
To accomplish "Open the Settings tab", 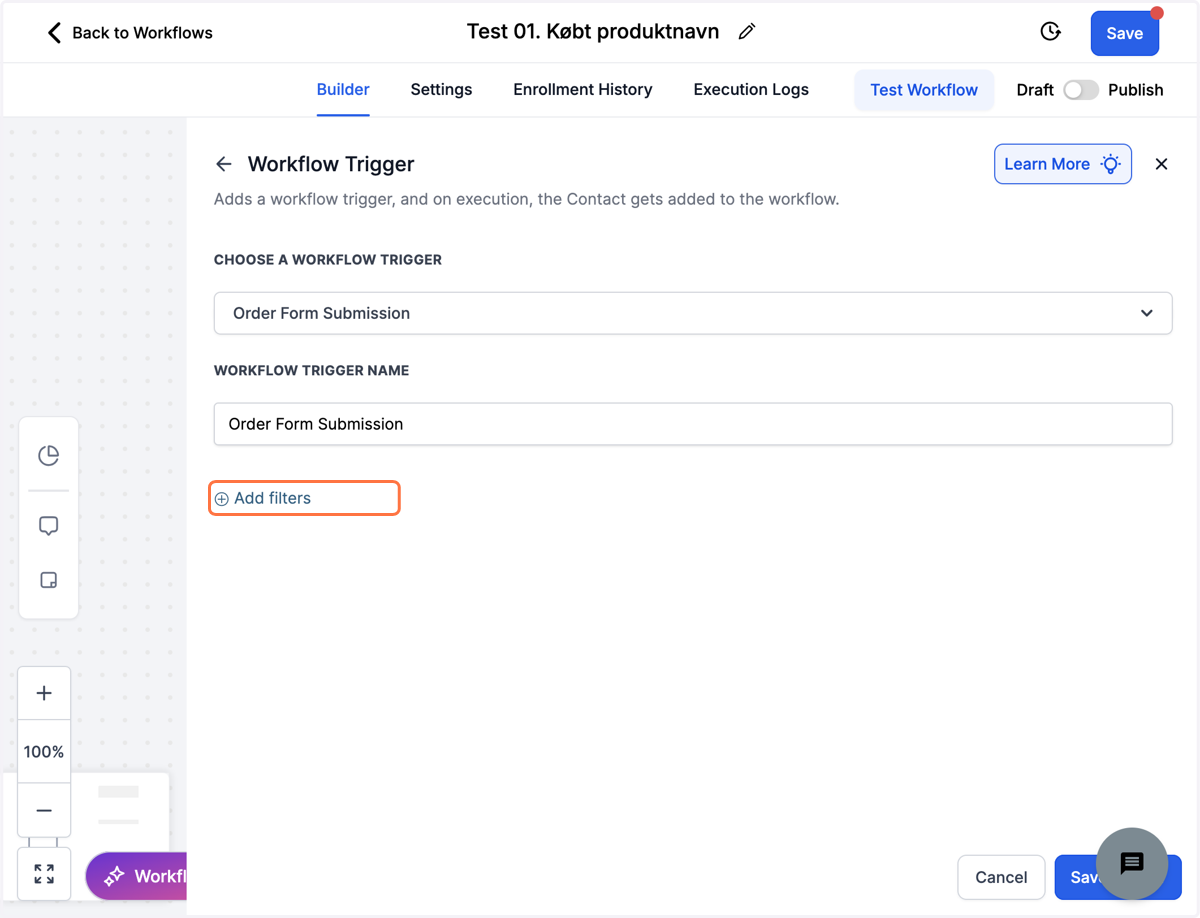I will pos(441,89).
